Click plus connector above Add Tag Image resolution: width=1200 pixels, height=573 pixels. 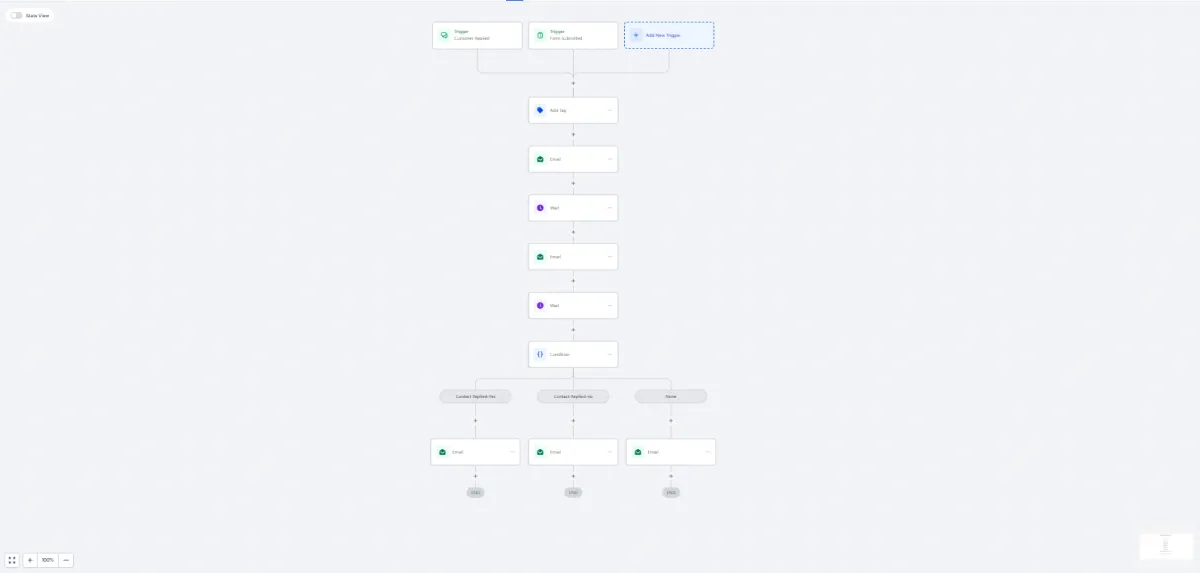point(573,84)
